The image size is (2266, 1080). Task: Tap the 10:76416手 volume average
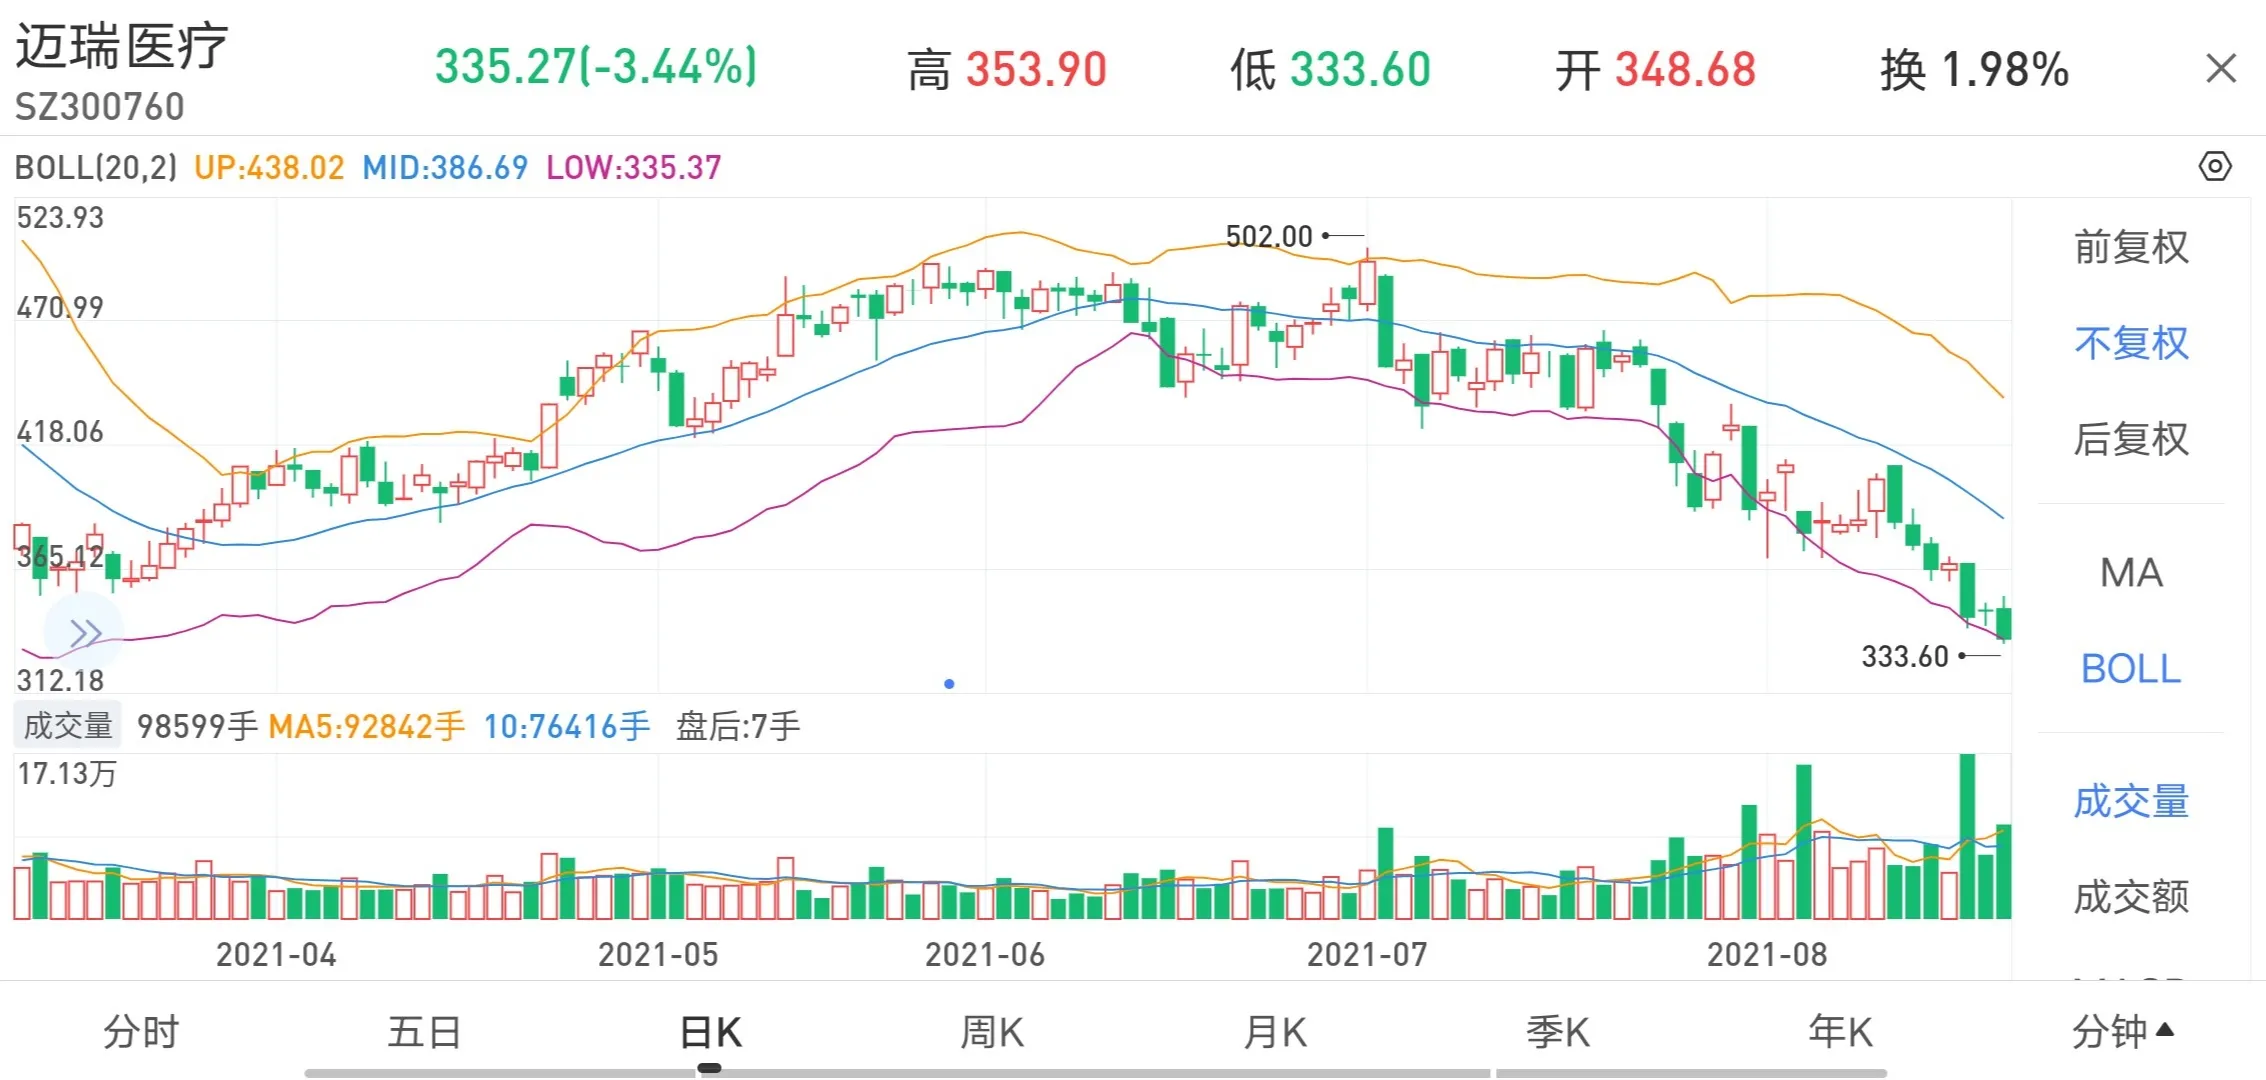[567, 726]
